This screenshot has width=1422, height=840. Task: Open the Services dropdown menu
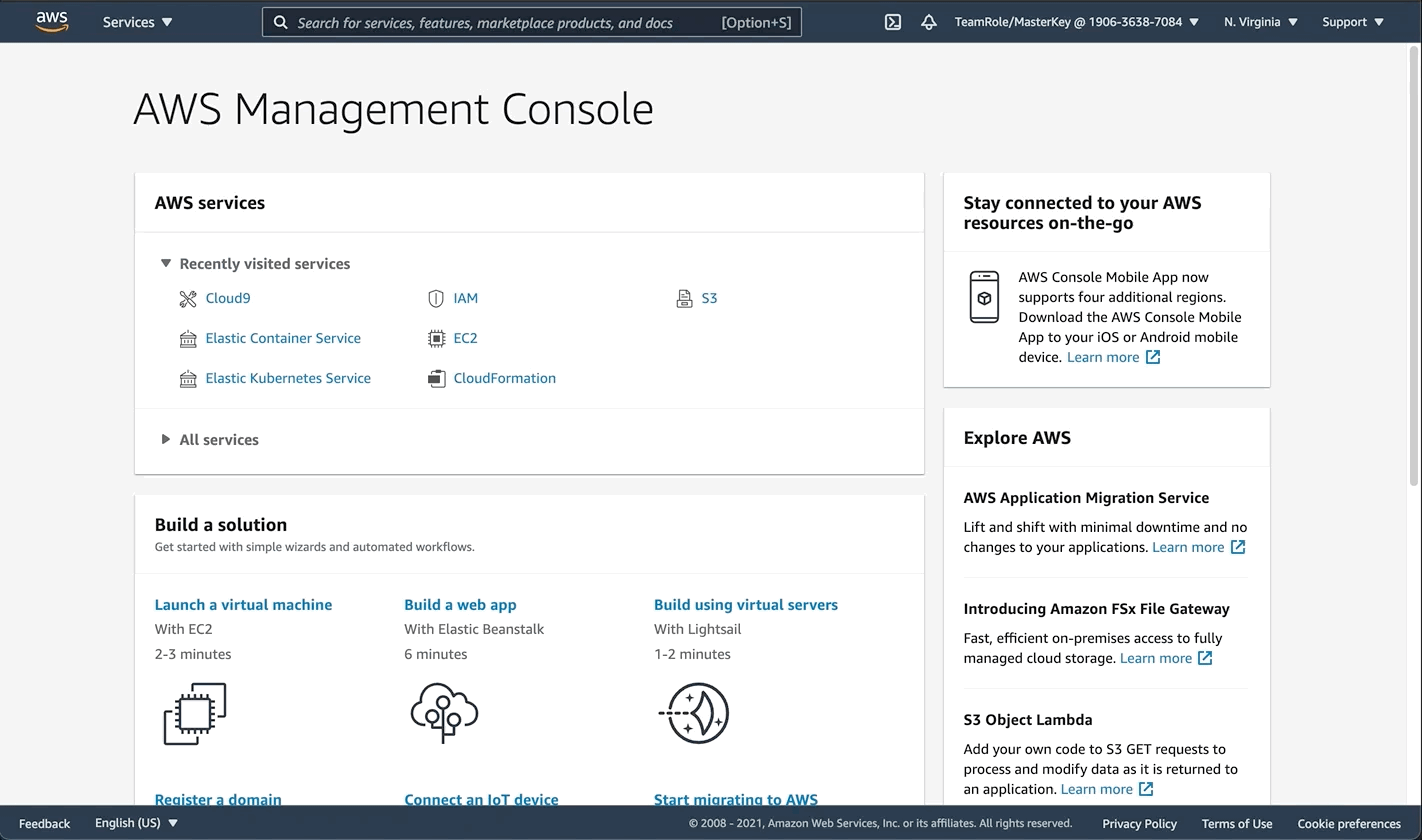pyautogui.click(x=138, y=22)
